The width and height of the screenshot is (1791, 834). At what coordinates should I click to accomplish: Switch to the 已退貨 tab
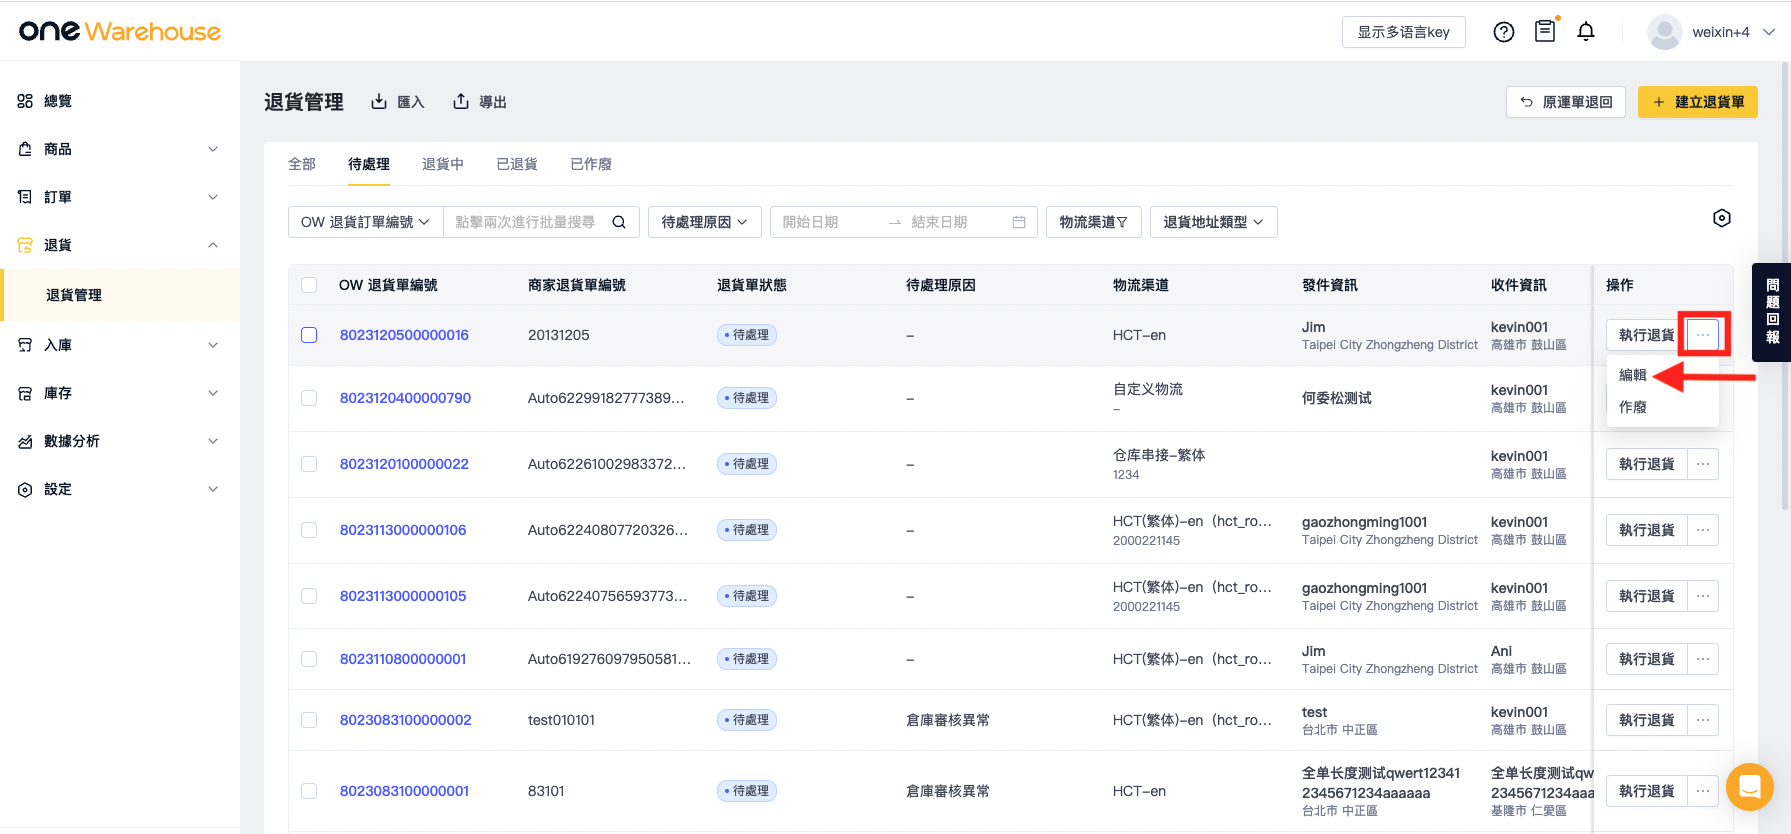517,164
